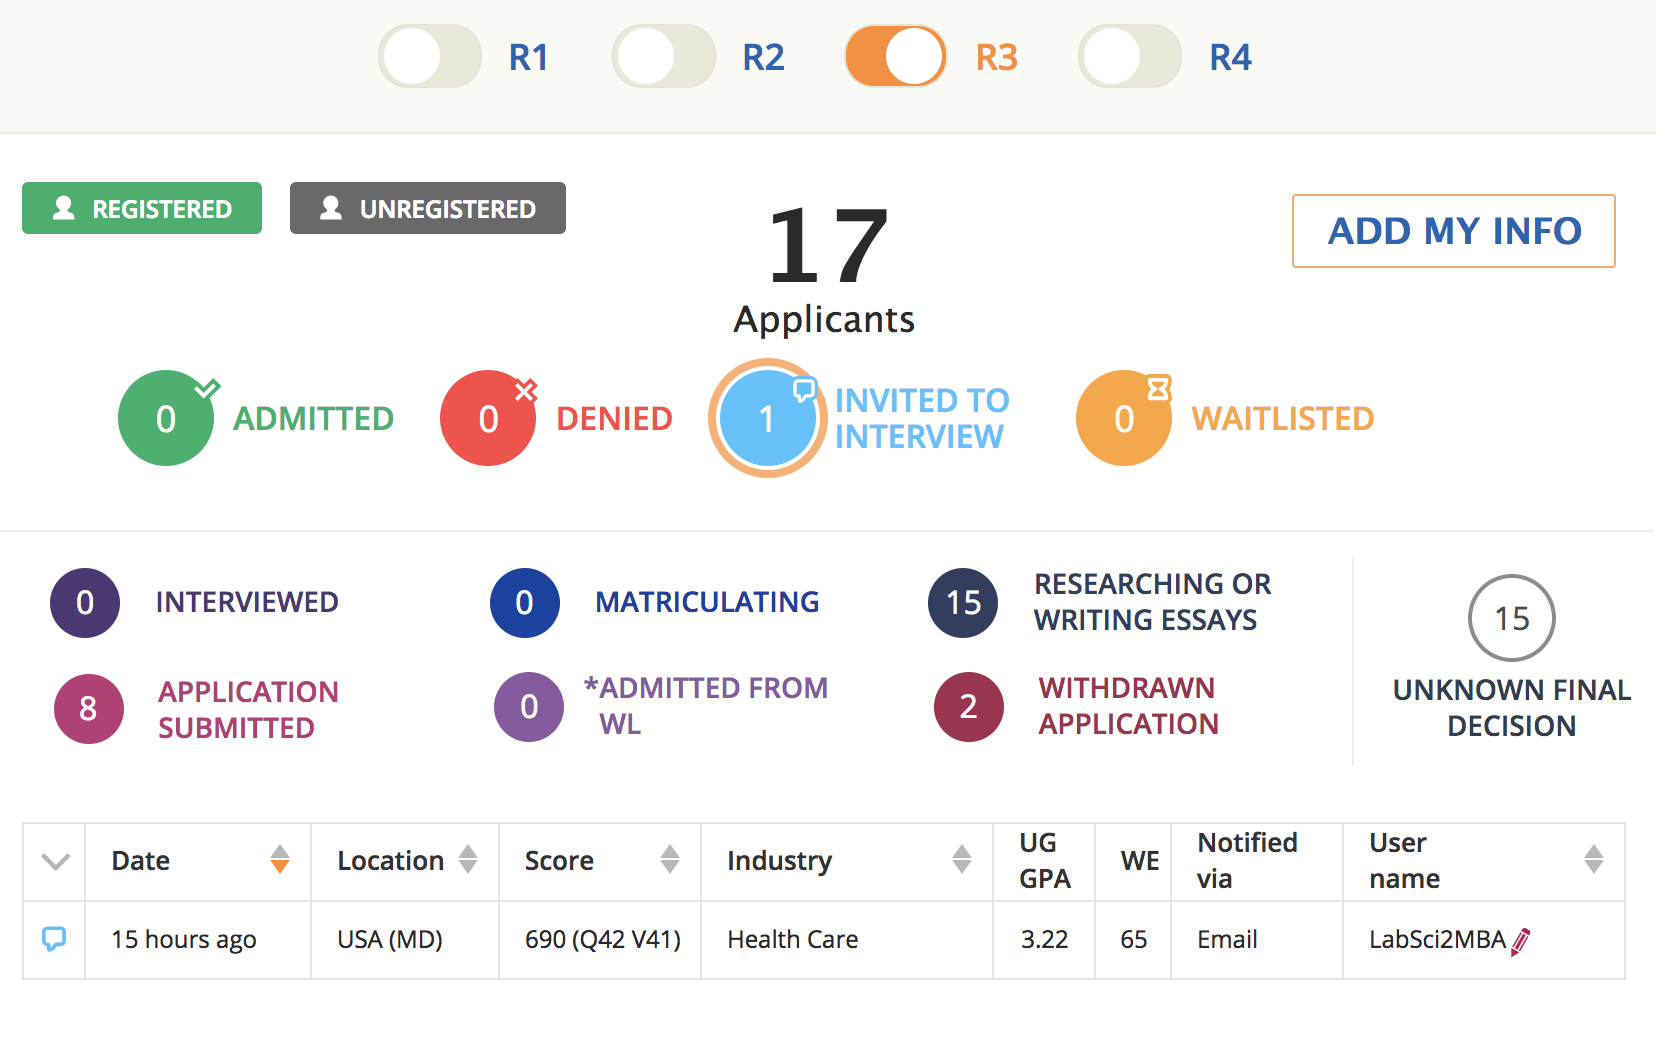Sort the table by Location column
1656x1038 pixels.
(468, 860)
